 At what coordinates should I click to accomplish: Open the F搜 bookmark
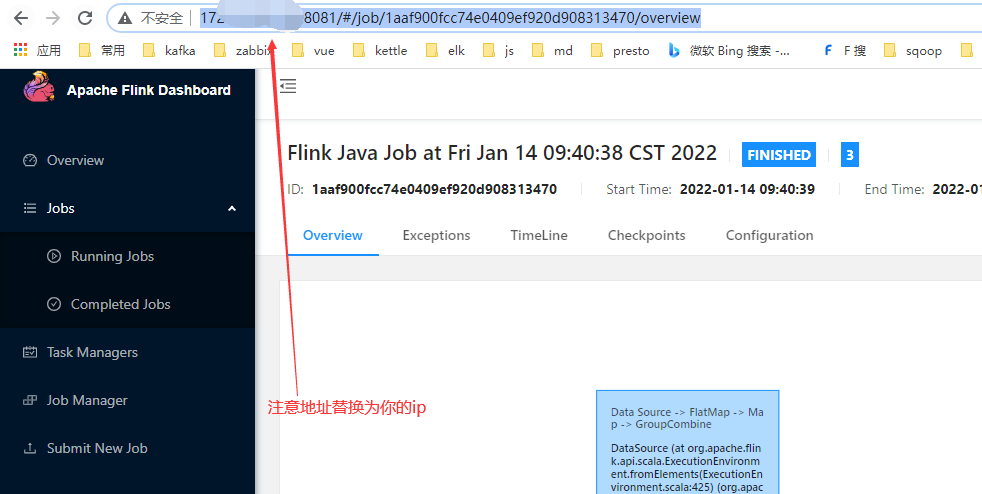(844, 51)
